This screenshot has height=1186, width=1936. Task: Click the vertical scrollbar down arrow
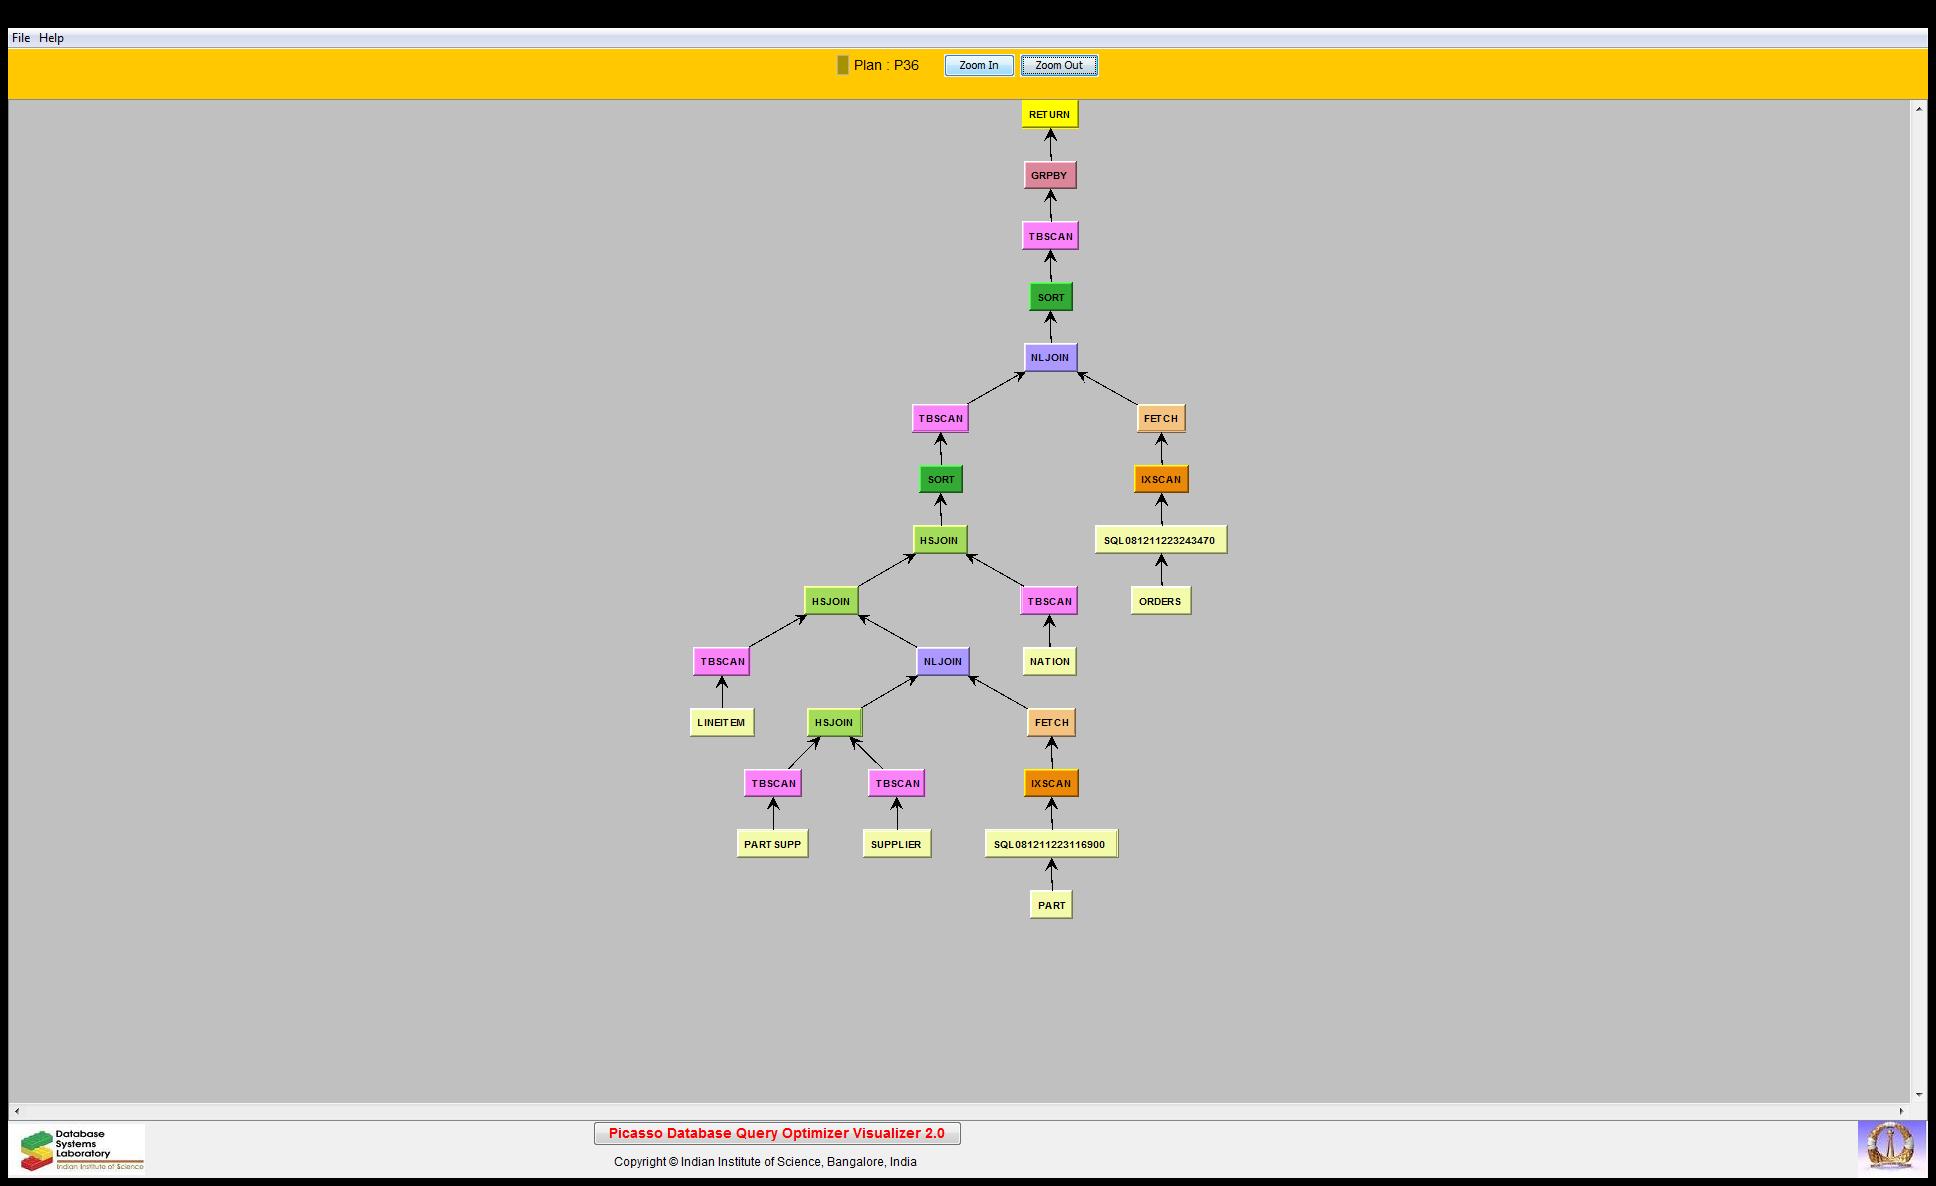click(1918, 1095)
